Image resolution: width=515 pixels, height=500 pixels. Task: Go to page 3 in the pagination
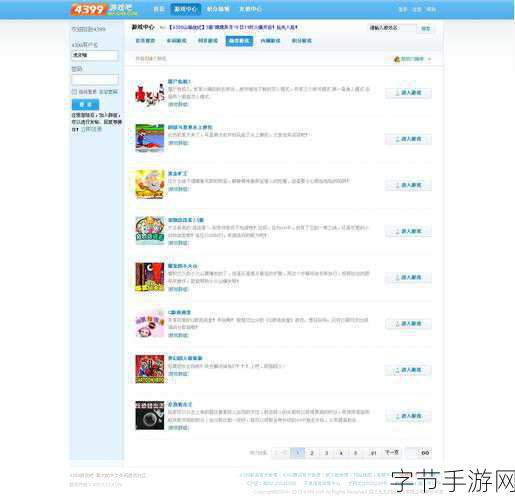pos(327,453)
